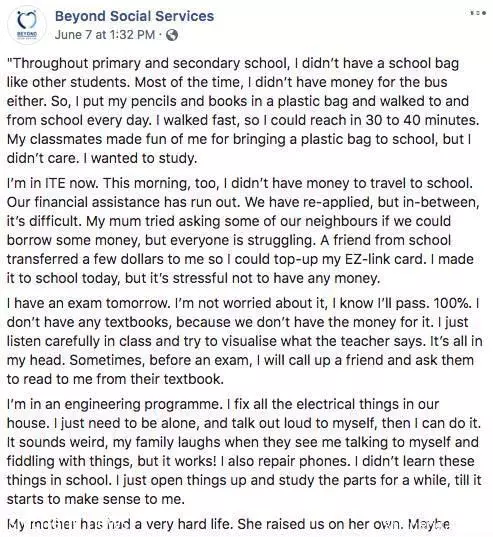The width and height of the screenshot is (493, 537).
Task: Open the three-dot post options menu
Action: tap(478, 13)
